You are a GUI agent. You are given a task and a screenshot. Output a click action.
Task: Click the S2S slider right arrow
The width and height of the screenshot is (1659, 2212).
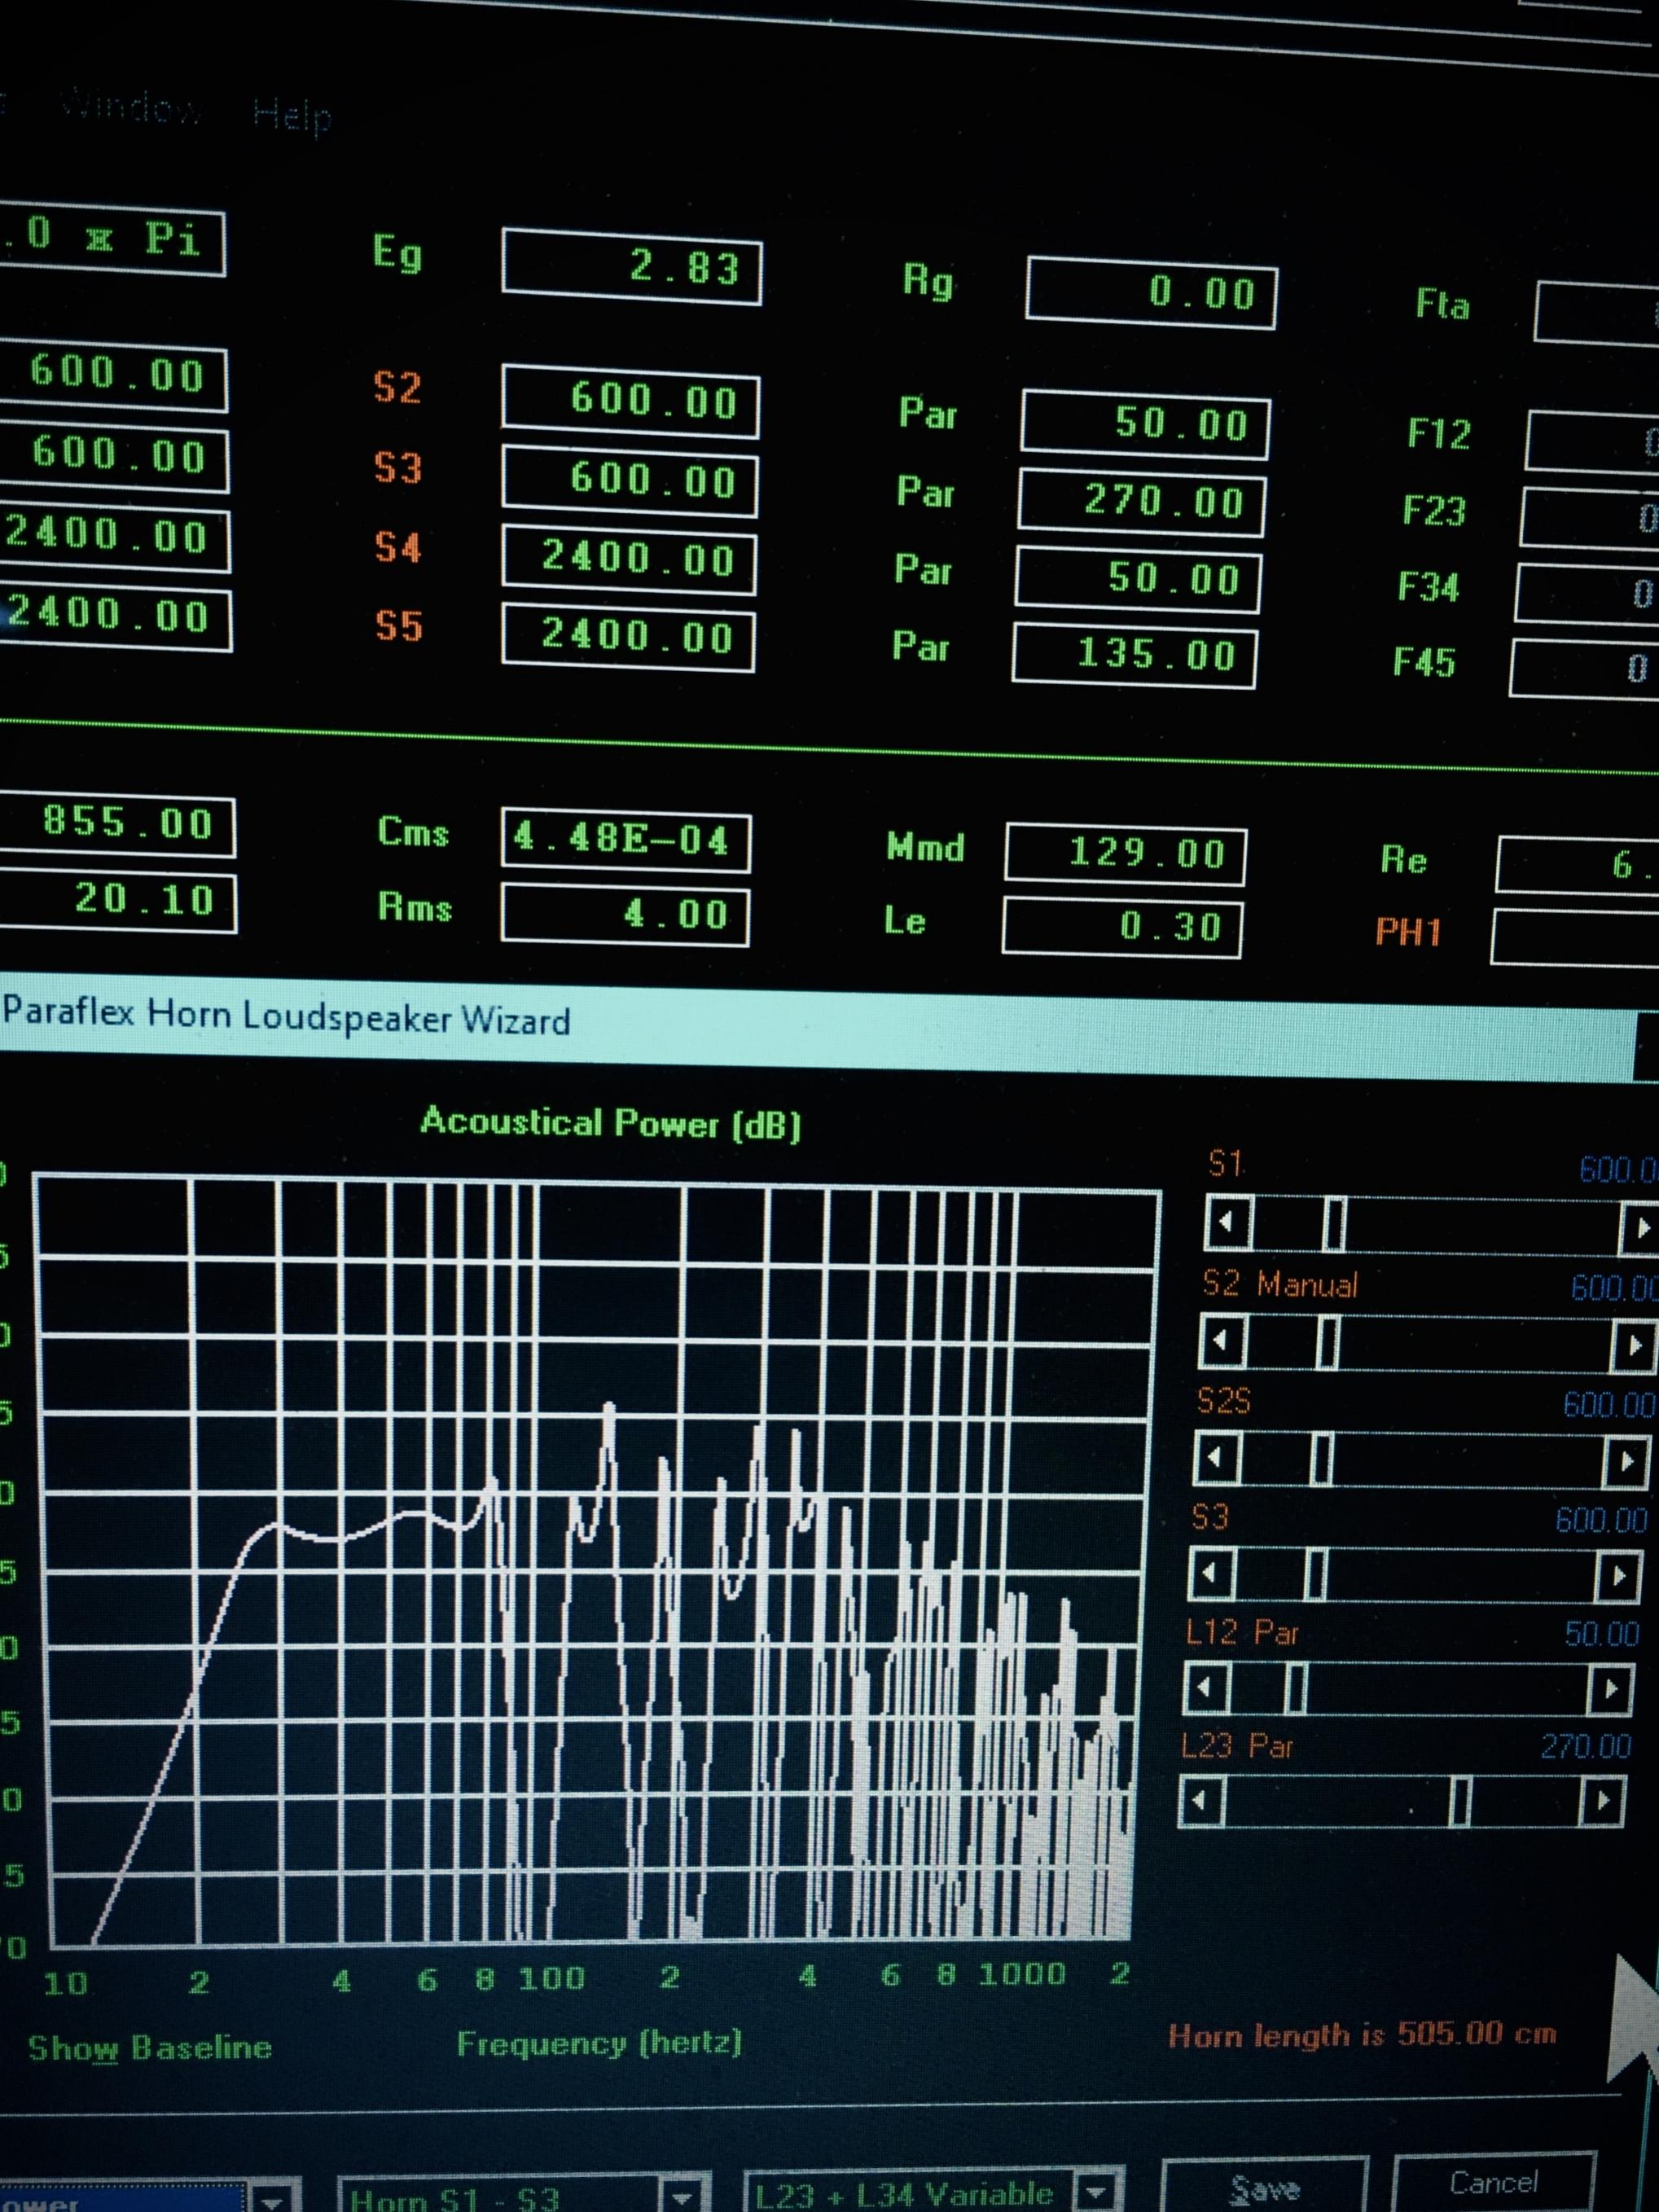(x=1627, y=1462)
